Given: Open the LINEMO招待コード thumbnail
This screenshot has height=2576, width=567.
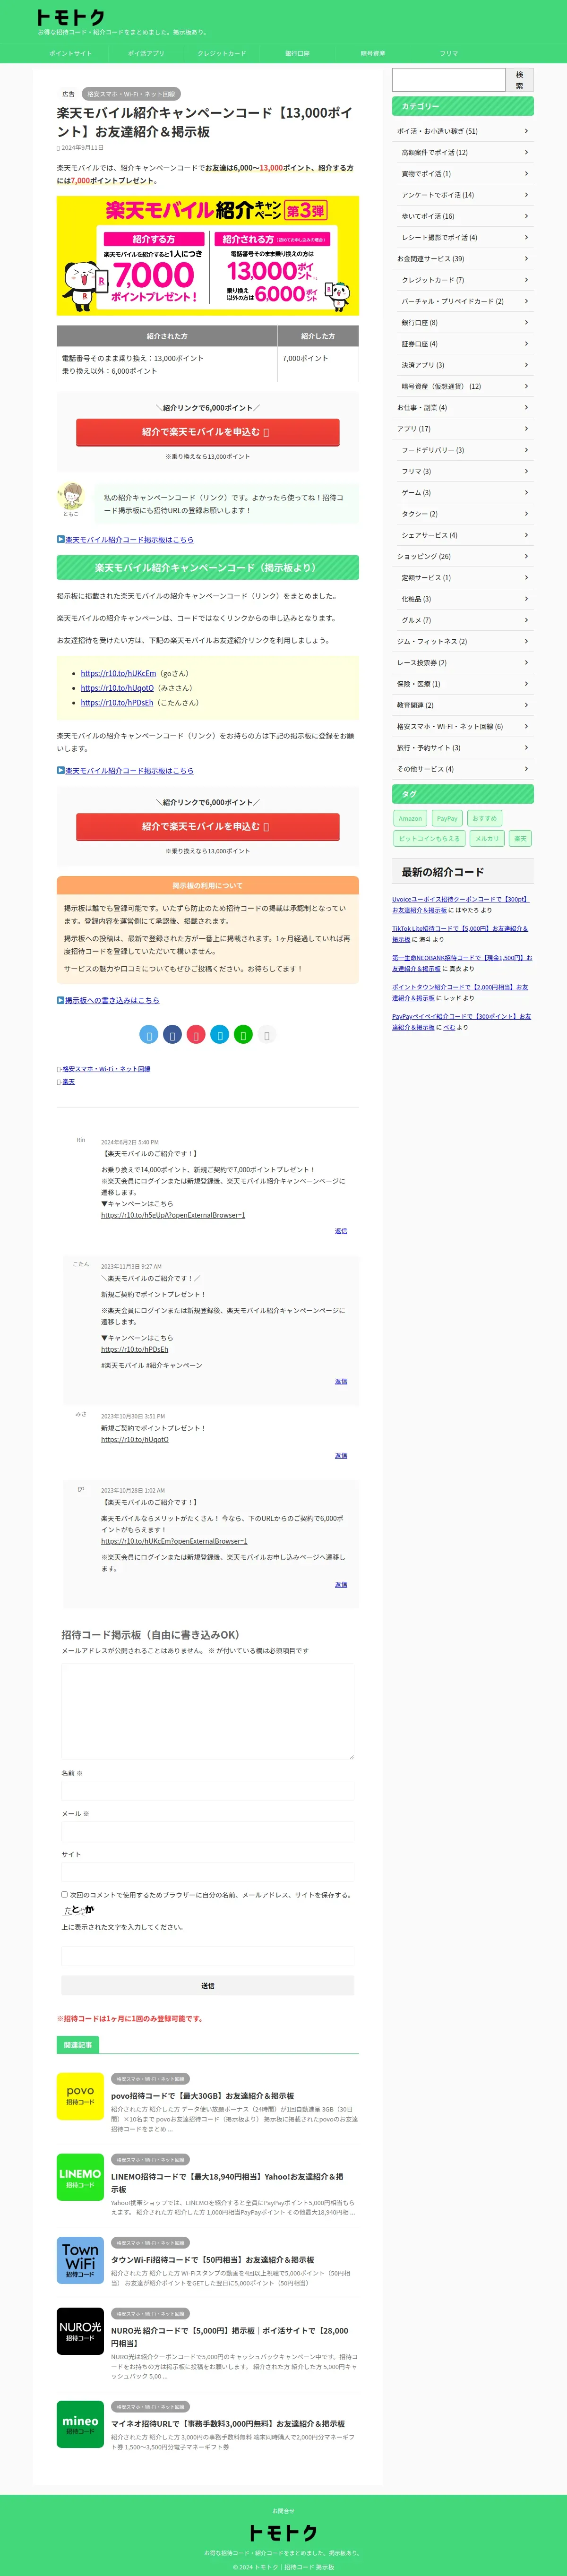Looking at the screenshot, I should point(80,2178).
